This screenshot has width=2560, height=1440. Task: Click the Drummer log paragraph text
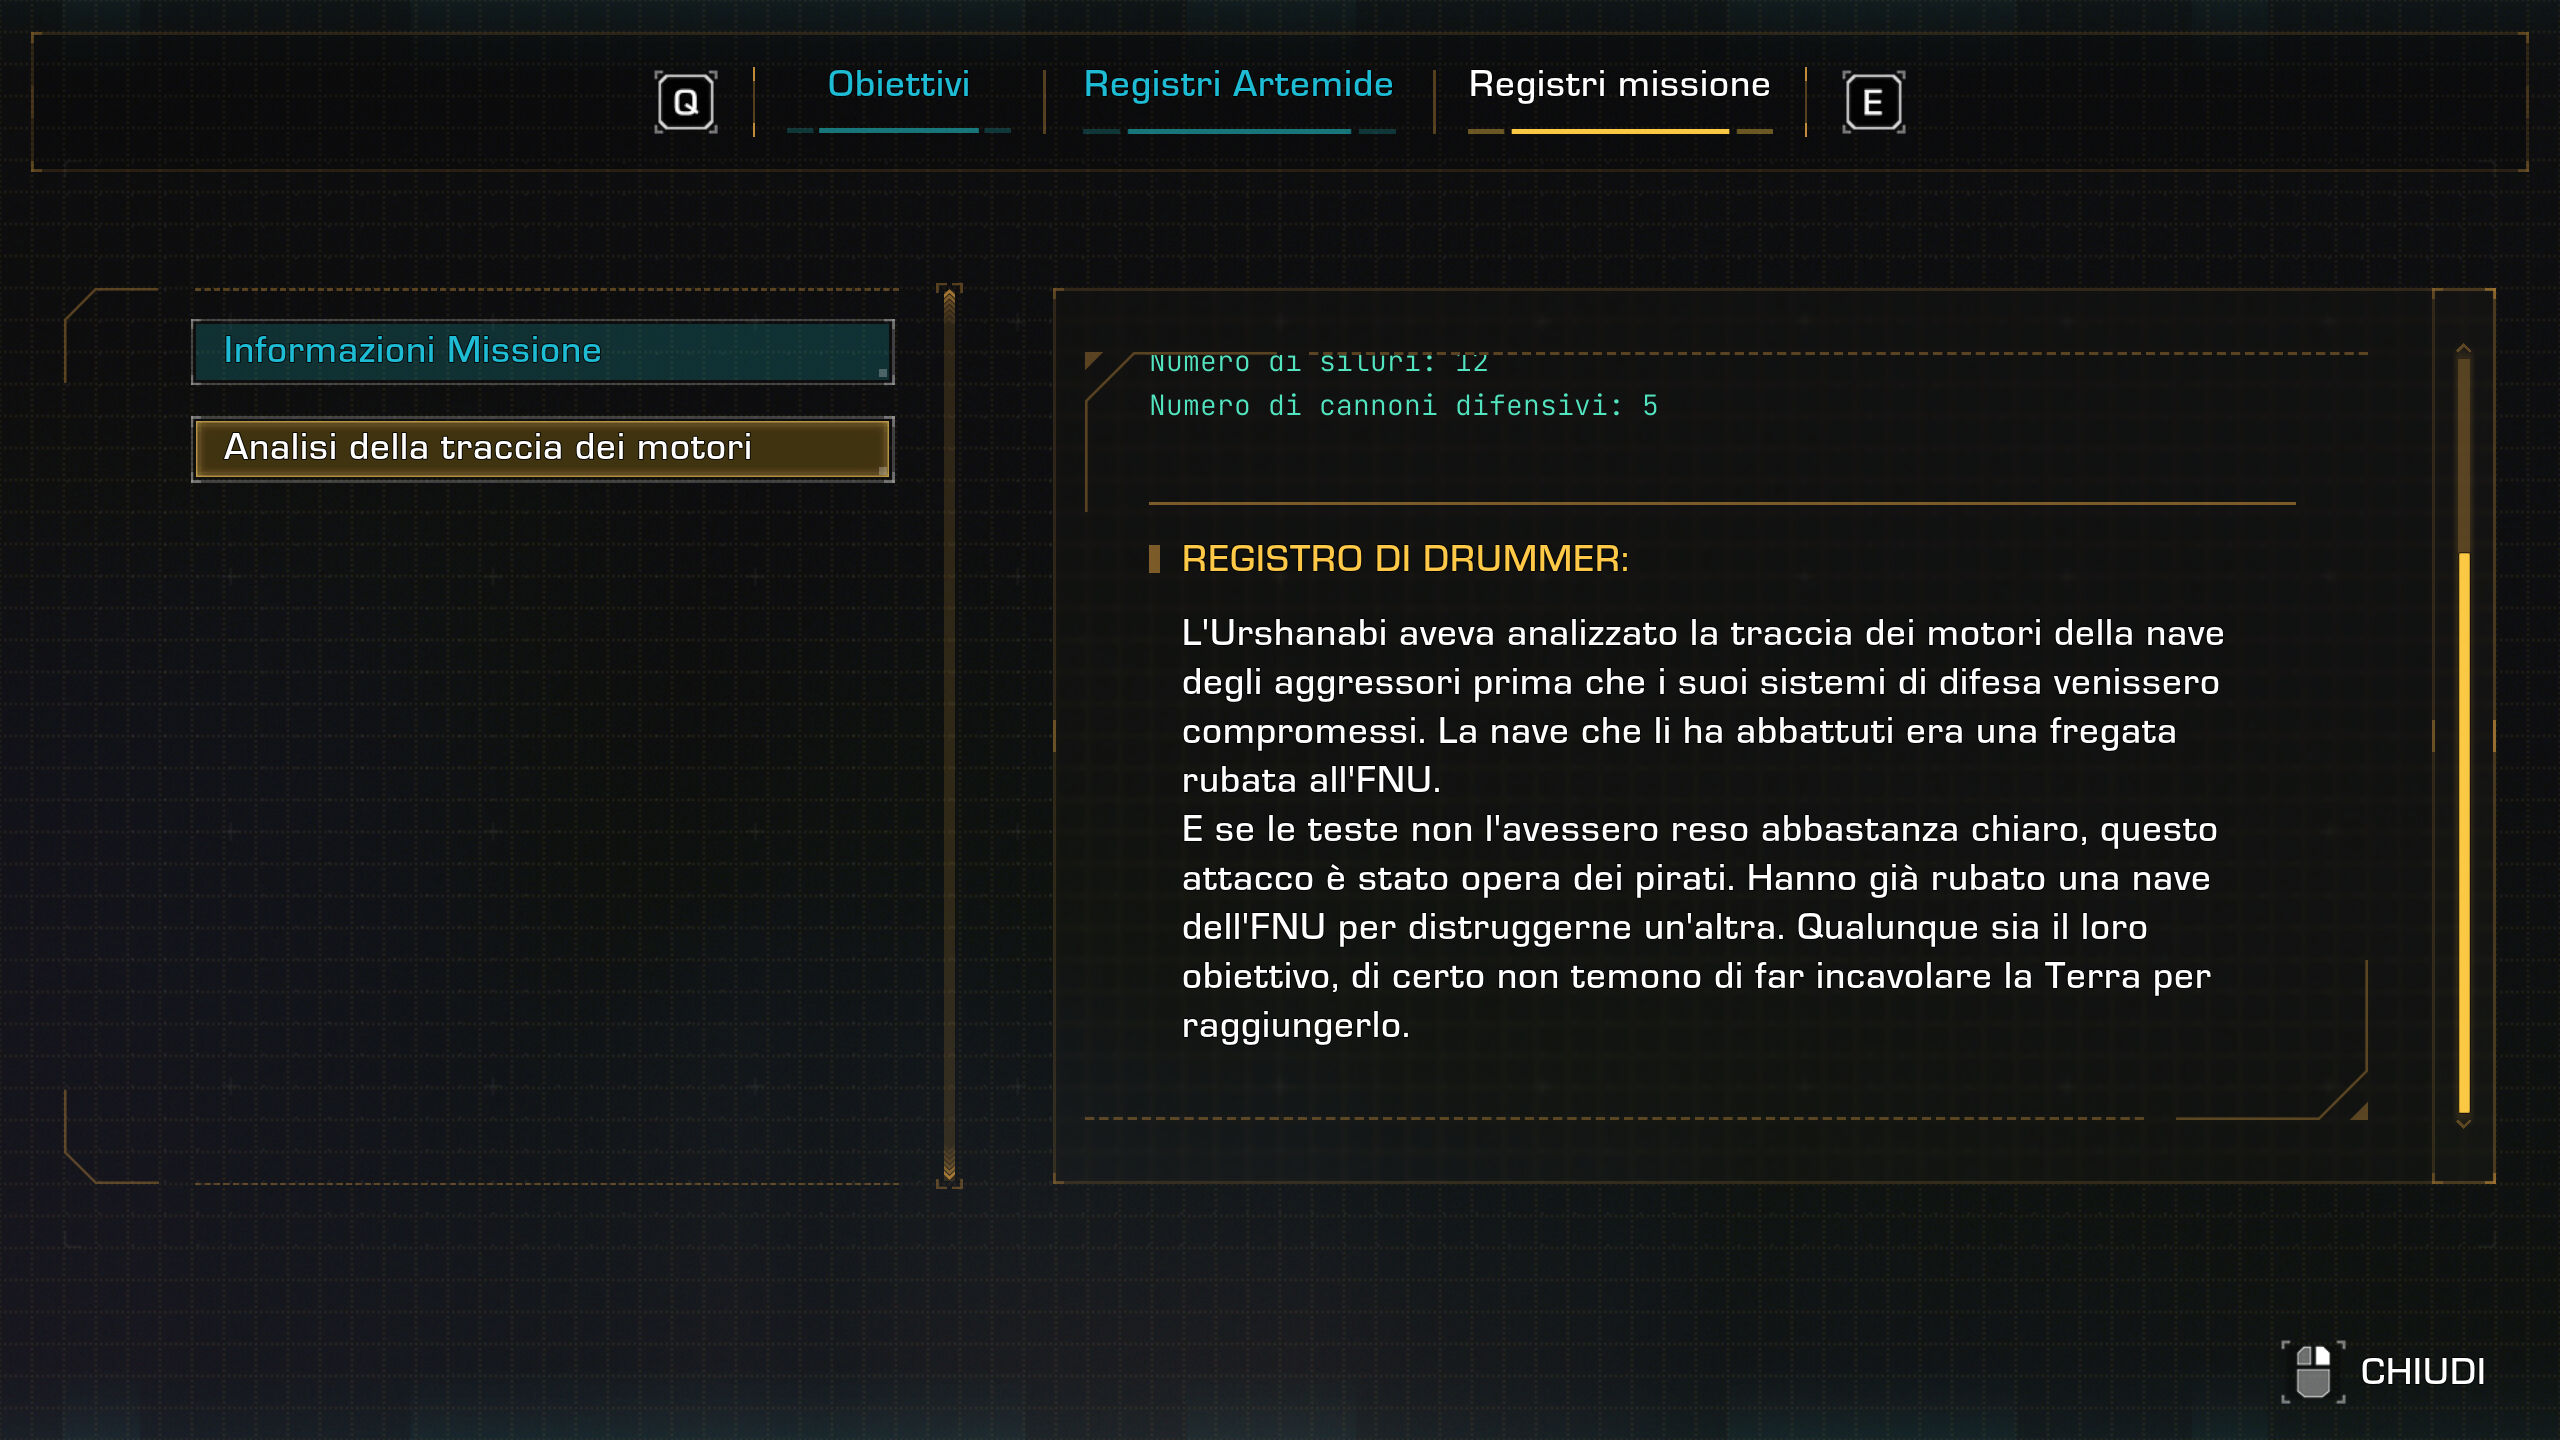[1702, 829]
